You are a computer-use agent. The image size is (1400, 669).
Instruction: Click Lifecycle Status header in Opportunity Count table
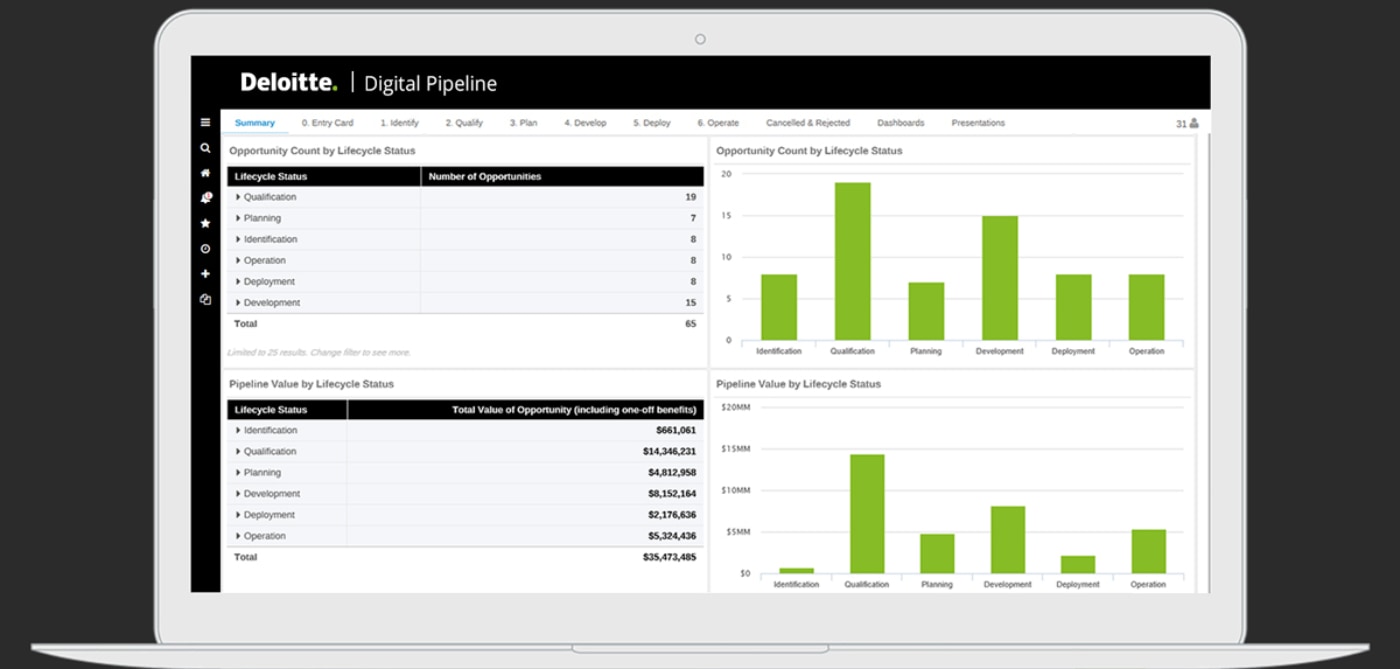pyautogui.click(x=324, y=176)
